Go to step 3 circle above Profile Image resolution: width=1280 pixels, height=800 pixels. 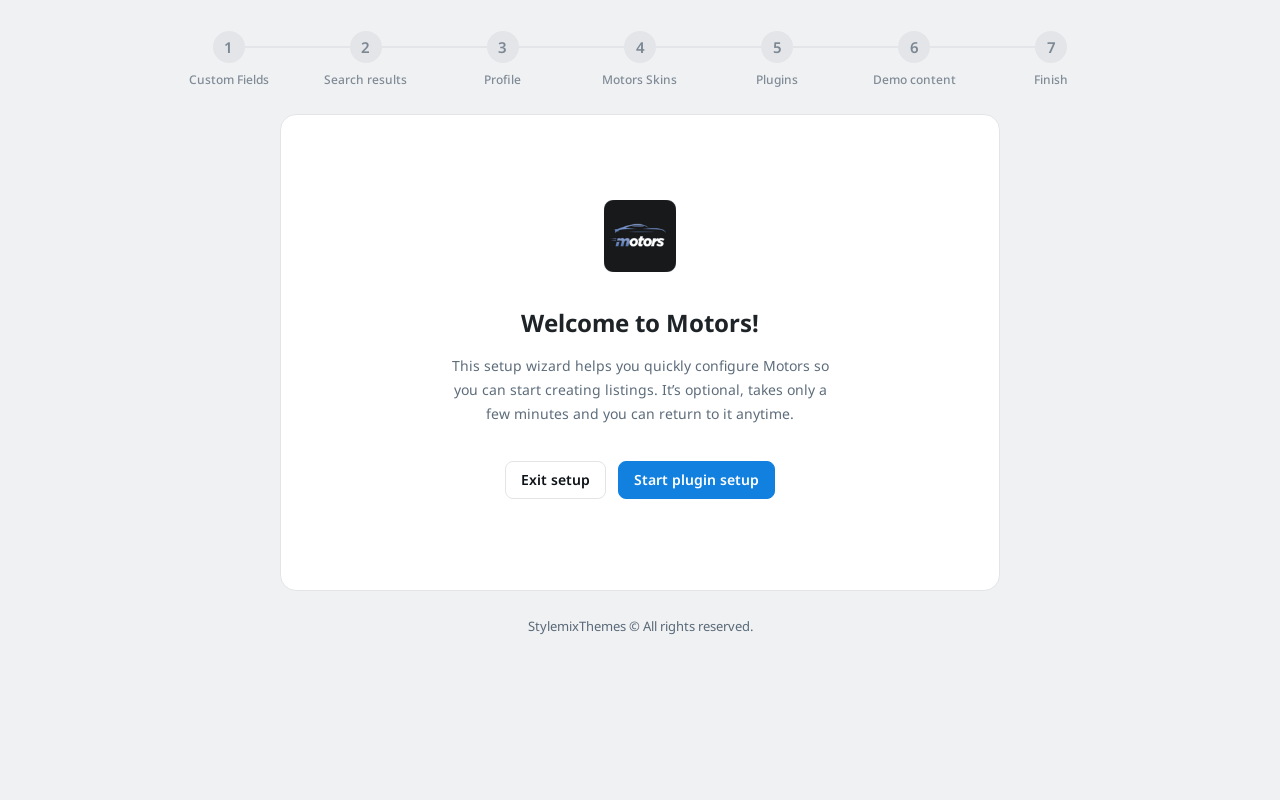tap(503, 47)
